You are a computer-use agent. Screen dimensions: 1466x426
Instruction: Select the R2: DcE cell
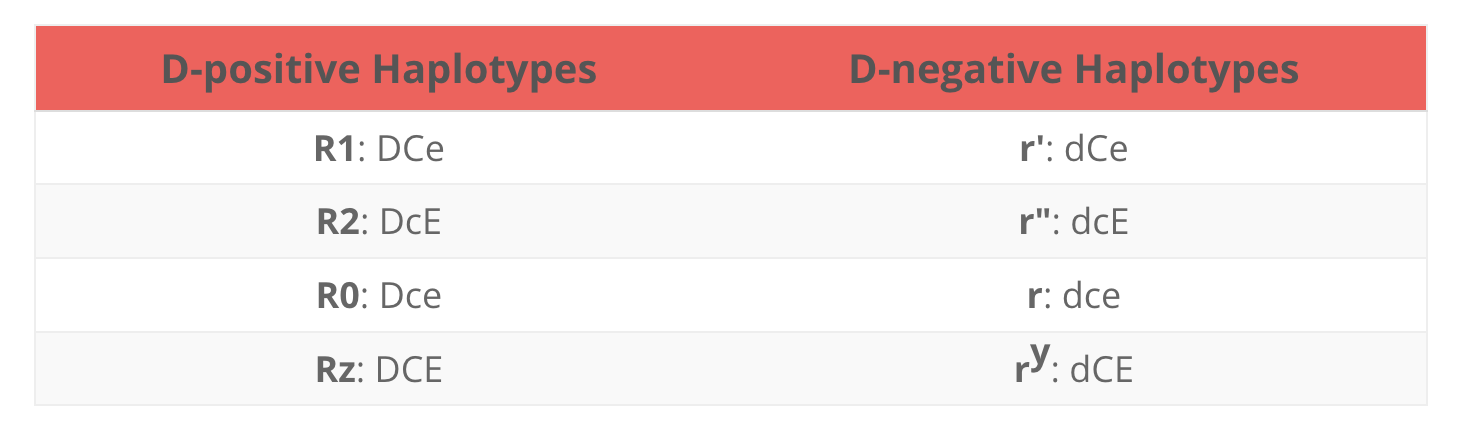point(378,222)
